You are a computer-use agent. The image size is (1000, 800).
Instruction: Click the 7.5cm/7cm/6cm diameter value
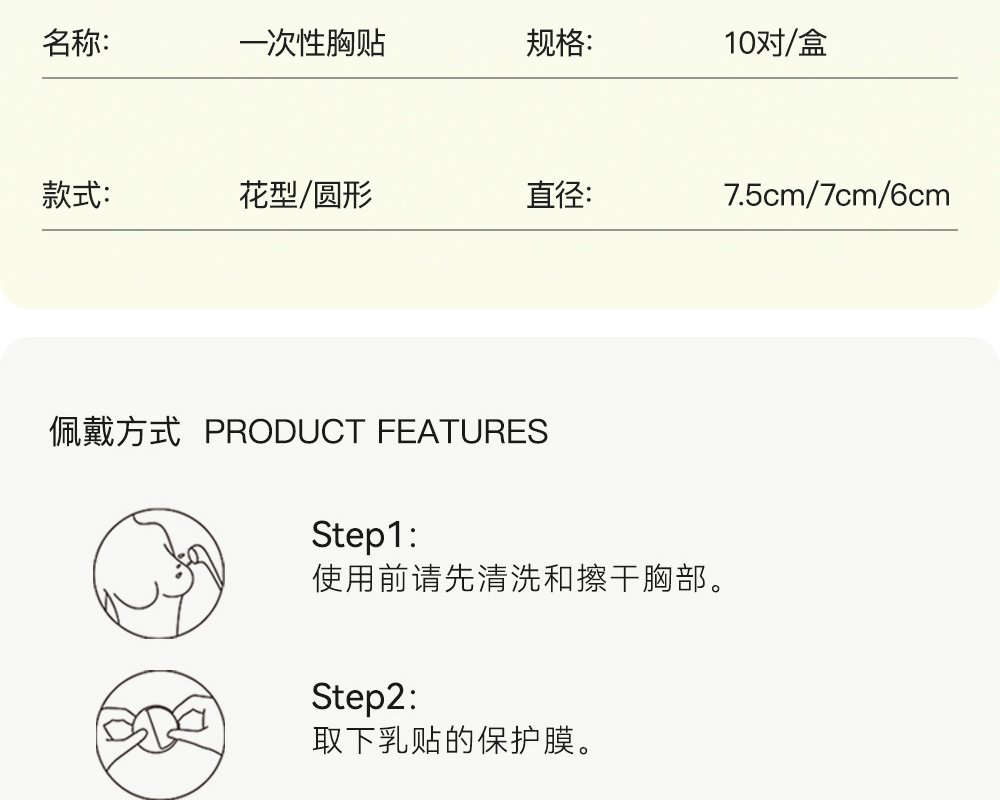pyautogui.click(x=837, y=195)
